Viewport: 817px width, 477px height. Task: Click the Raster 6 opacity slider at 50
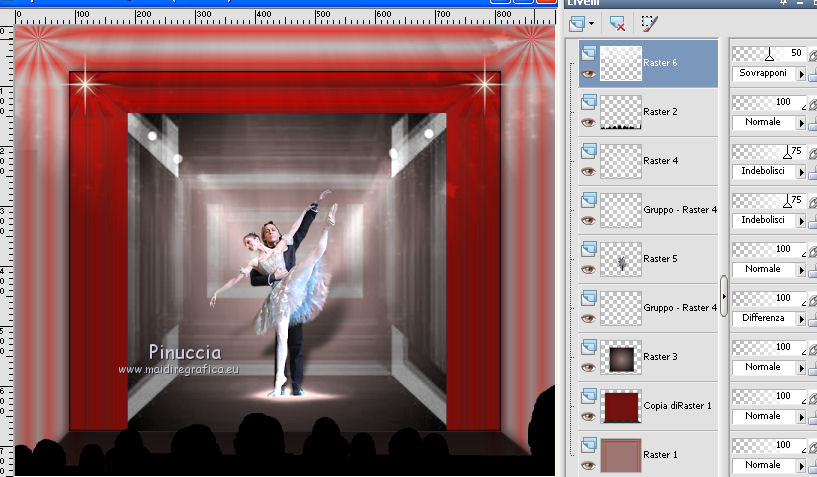[769, 53]
